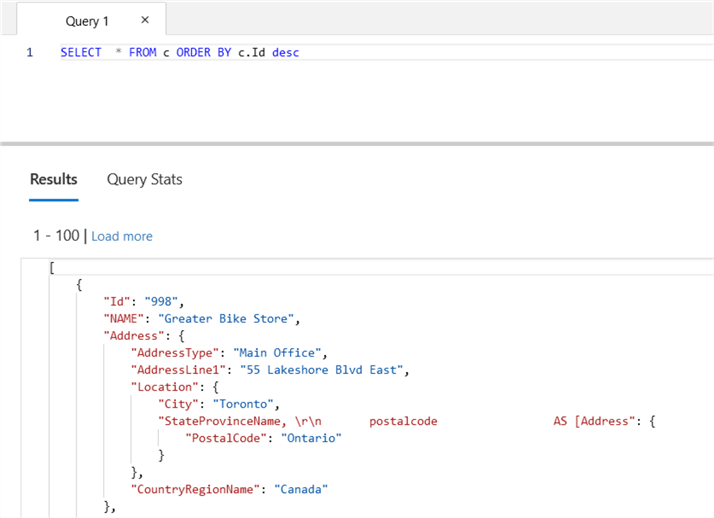Image resolution: width=714 pixels, height=518 pixels.
Task: Click the "AddressType" Main Office line
Action: point(229,353)
